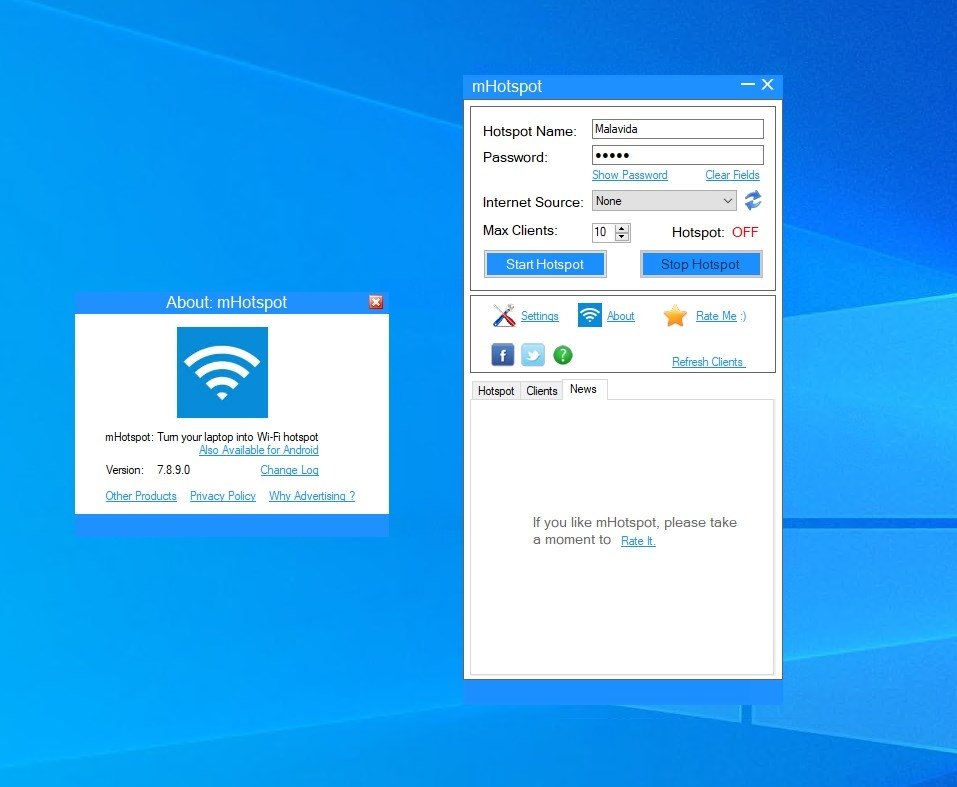Screen dimensions: 957x787
Task: Minimize the mHotspot window
Action: 748,84
